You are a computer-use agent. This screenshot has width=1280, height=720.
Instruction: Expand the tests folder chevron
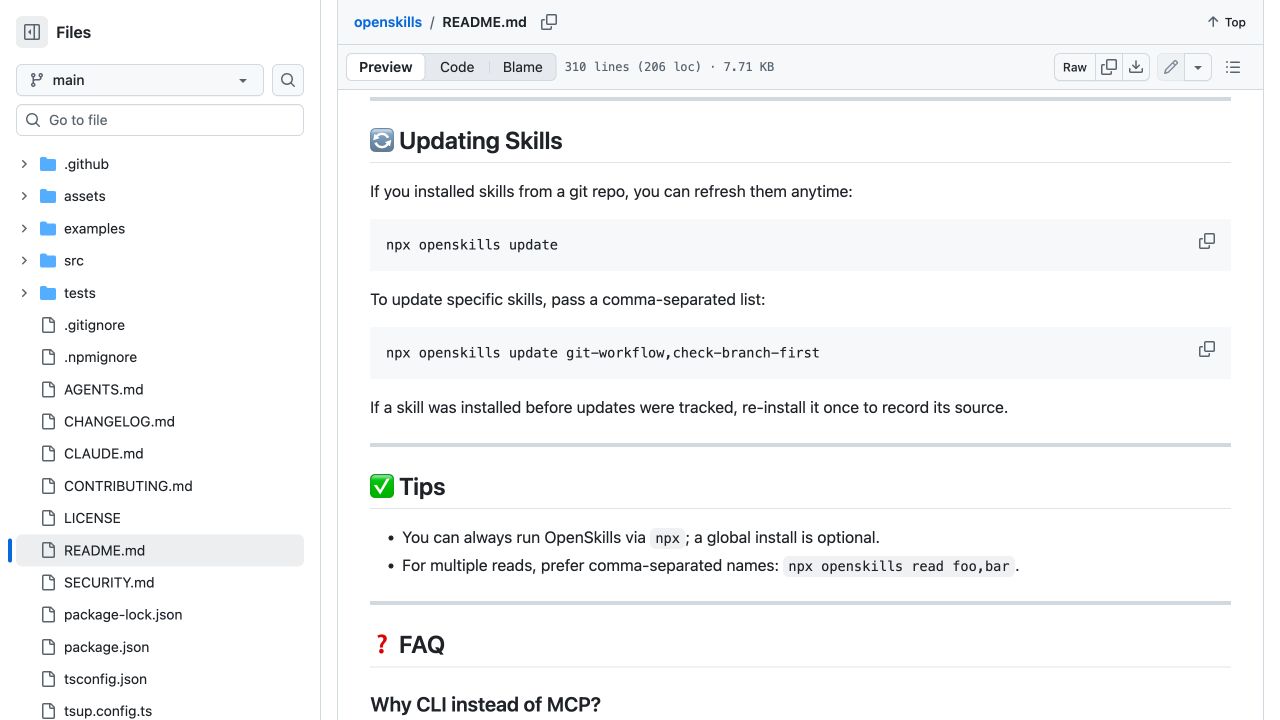point(24,293)
